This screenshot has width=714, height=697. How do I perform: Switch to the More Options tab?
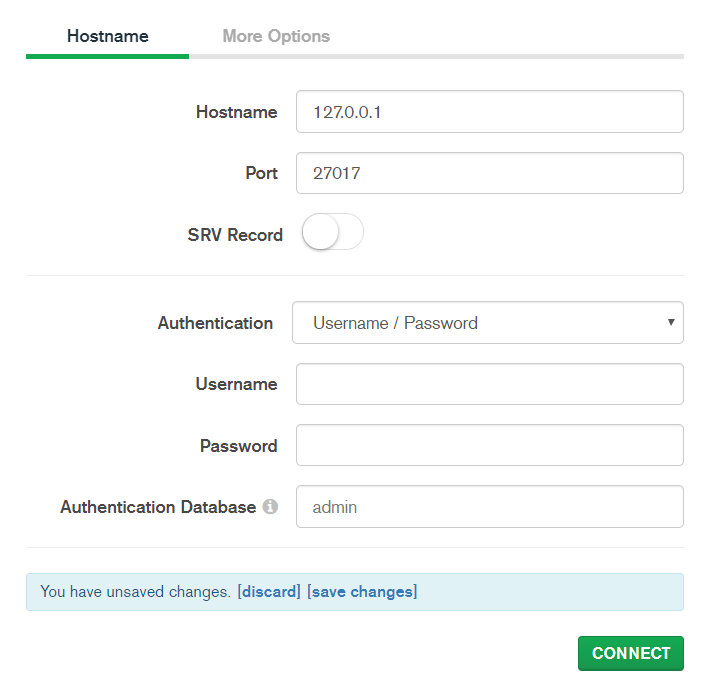coord(276,36)
